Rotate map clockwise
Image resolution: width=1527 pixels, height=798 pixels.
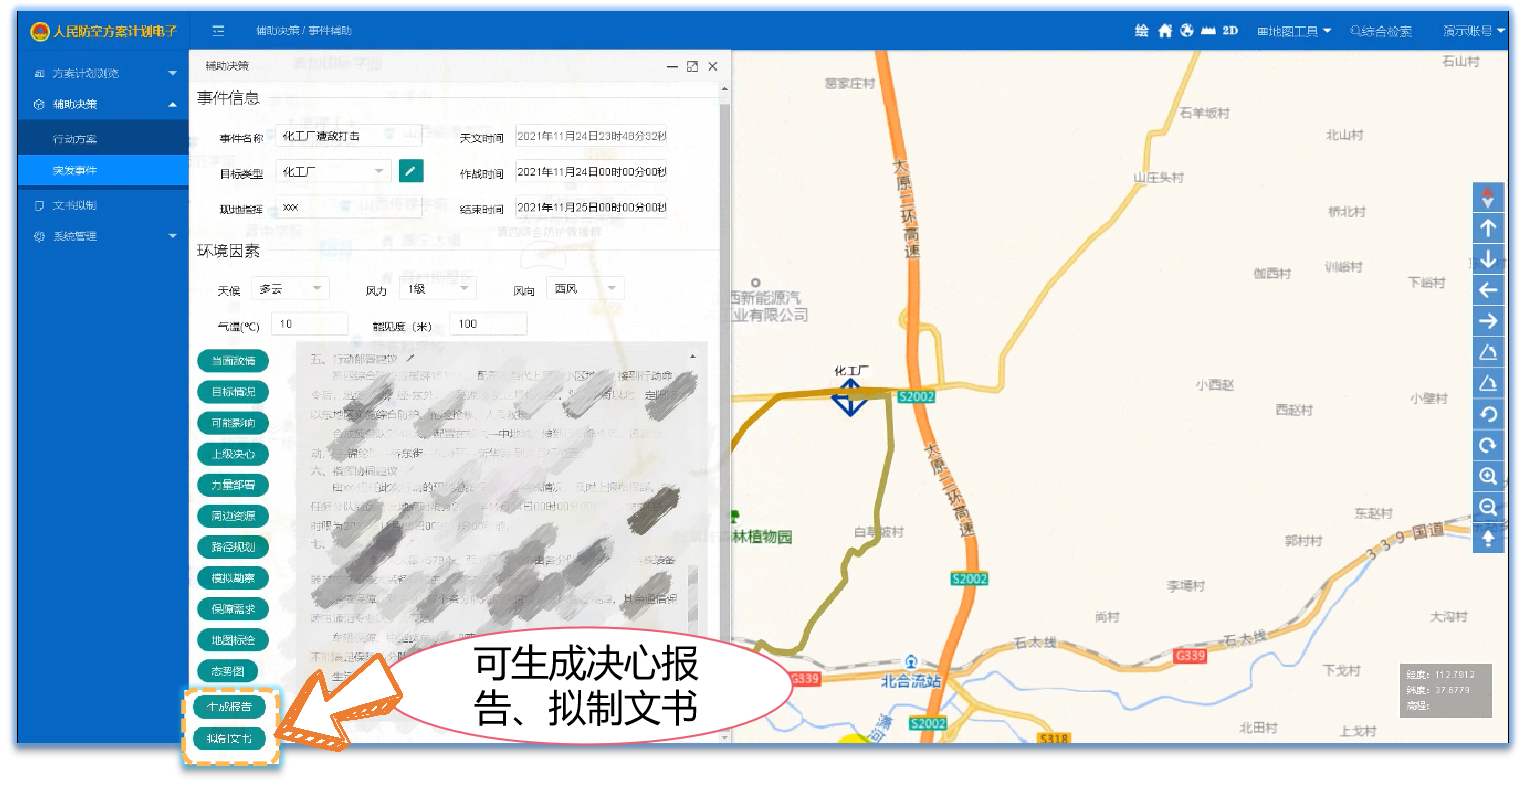click(x=1488, y=445)
